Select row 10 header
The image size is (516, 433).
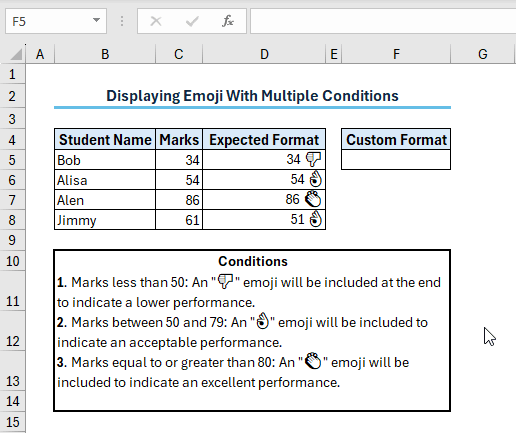pos(12,261)
